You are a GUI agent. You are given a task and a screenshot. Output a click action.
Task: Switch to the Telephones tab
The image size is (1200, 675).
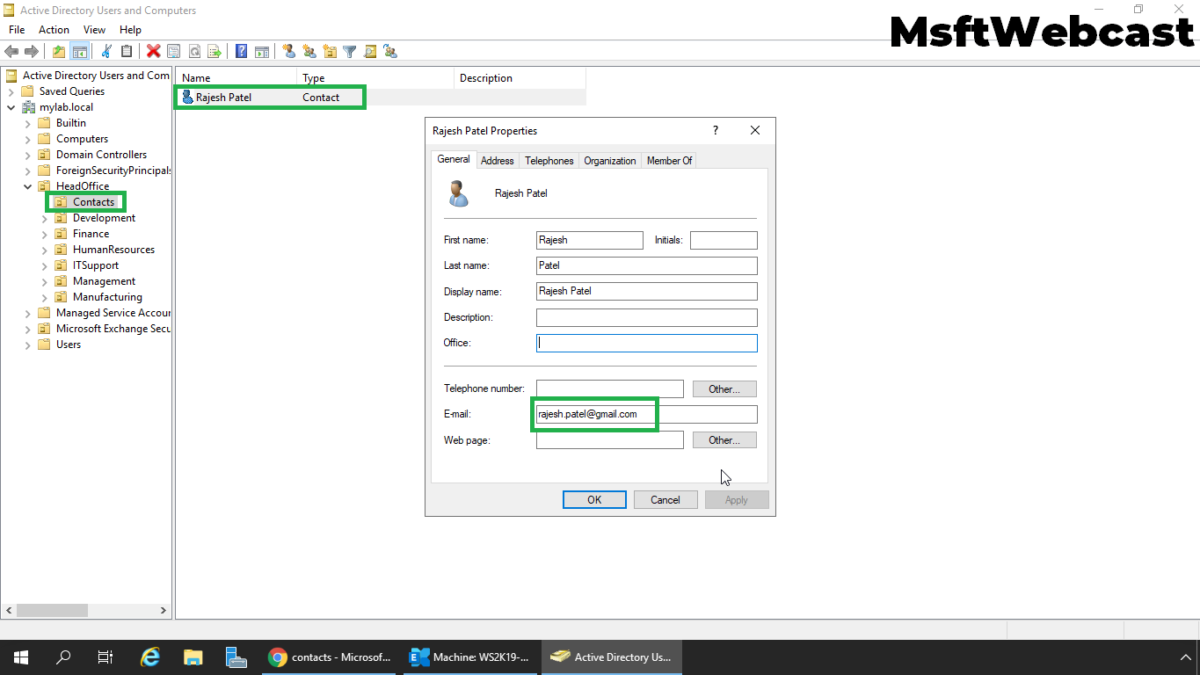[x=549, y=160]
